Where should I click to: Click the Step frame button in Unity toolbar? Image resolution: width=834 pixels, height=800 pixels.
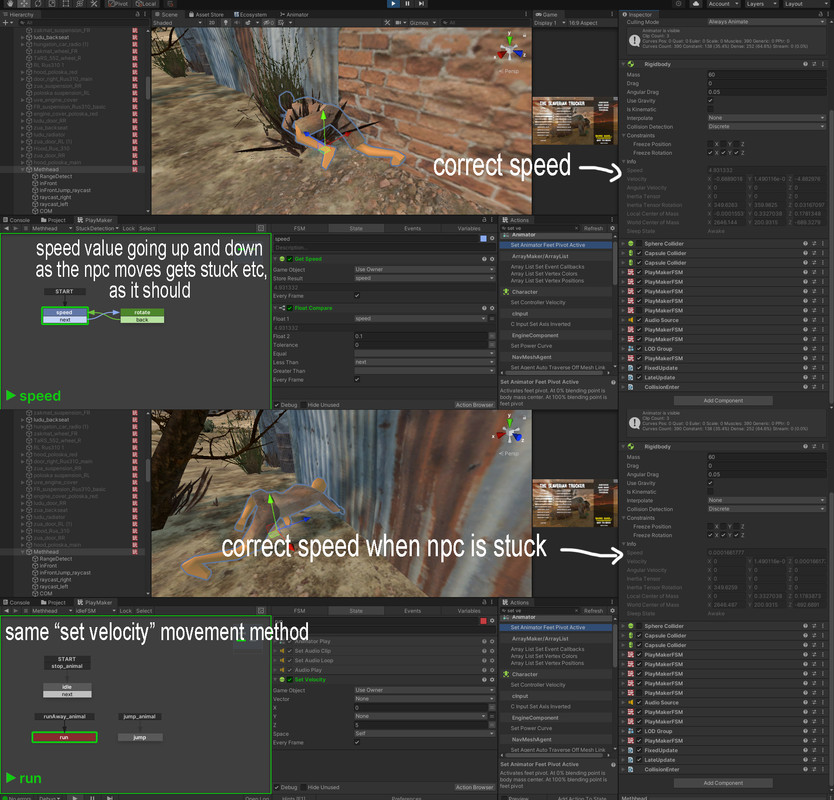point(421,3)
